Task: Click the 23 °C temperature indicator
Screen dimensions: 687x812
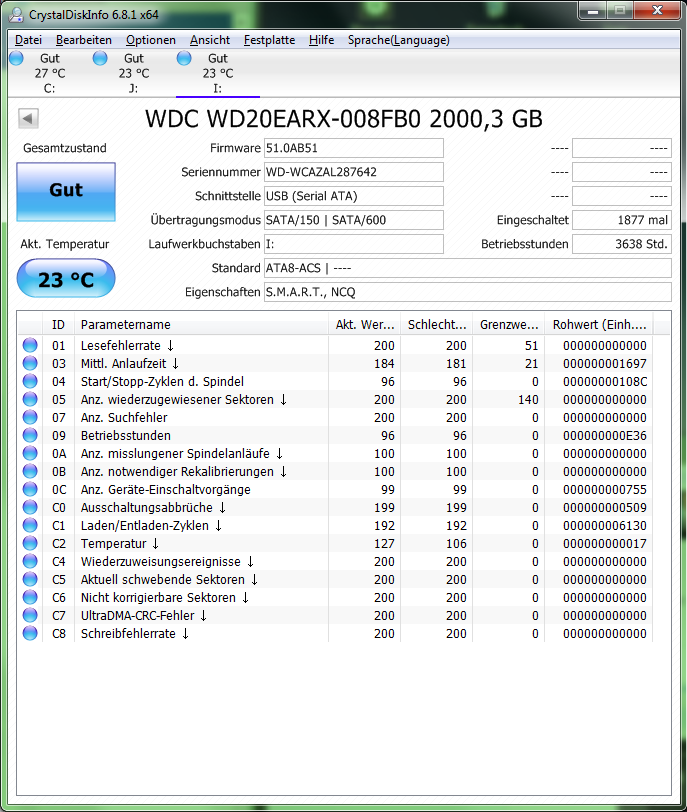Action: tap(66, 279)
